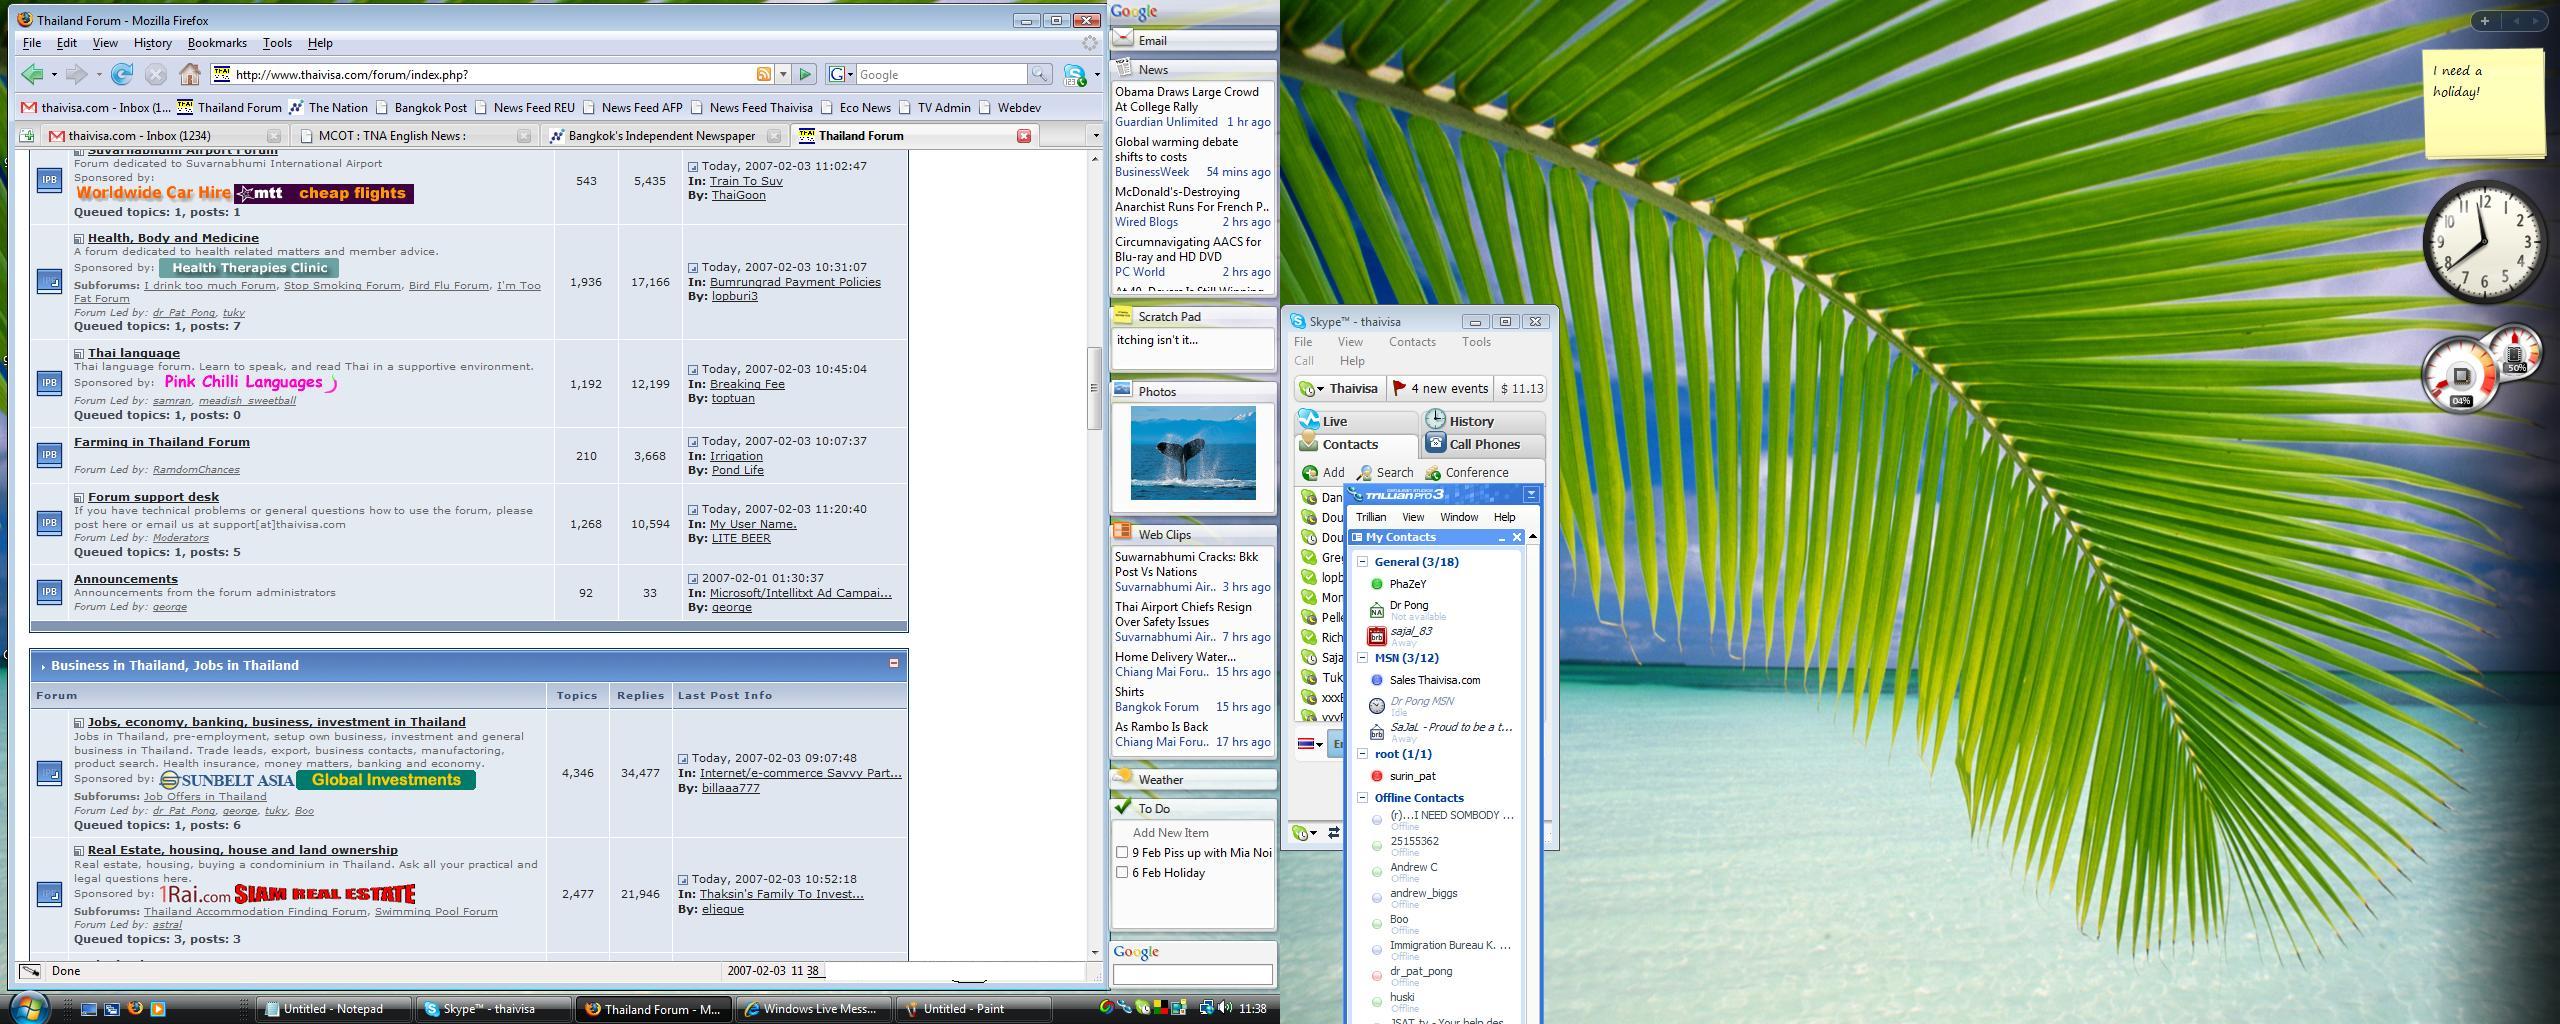Click Add New Item in To Do gadget
2560x1024 pixels.
tap(1170, 833)
